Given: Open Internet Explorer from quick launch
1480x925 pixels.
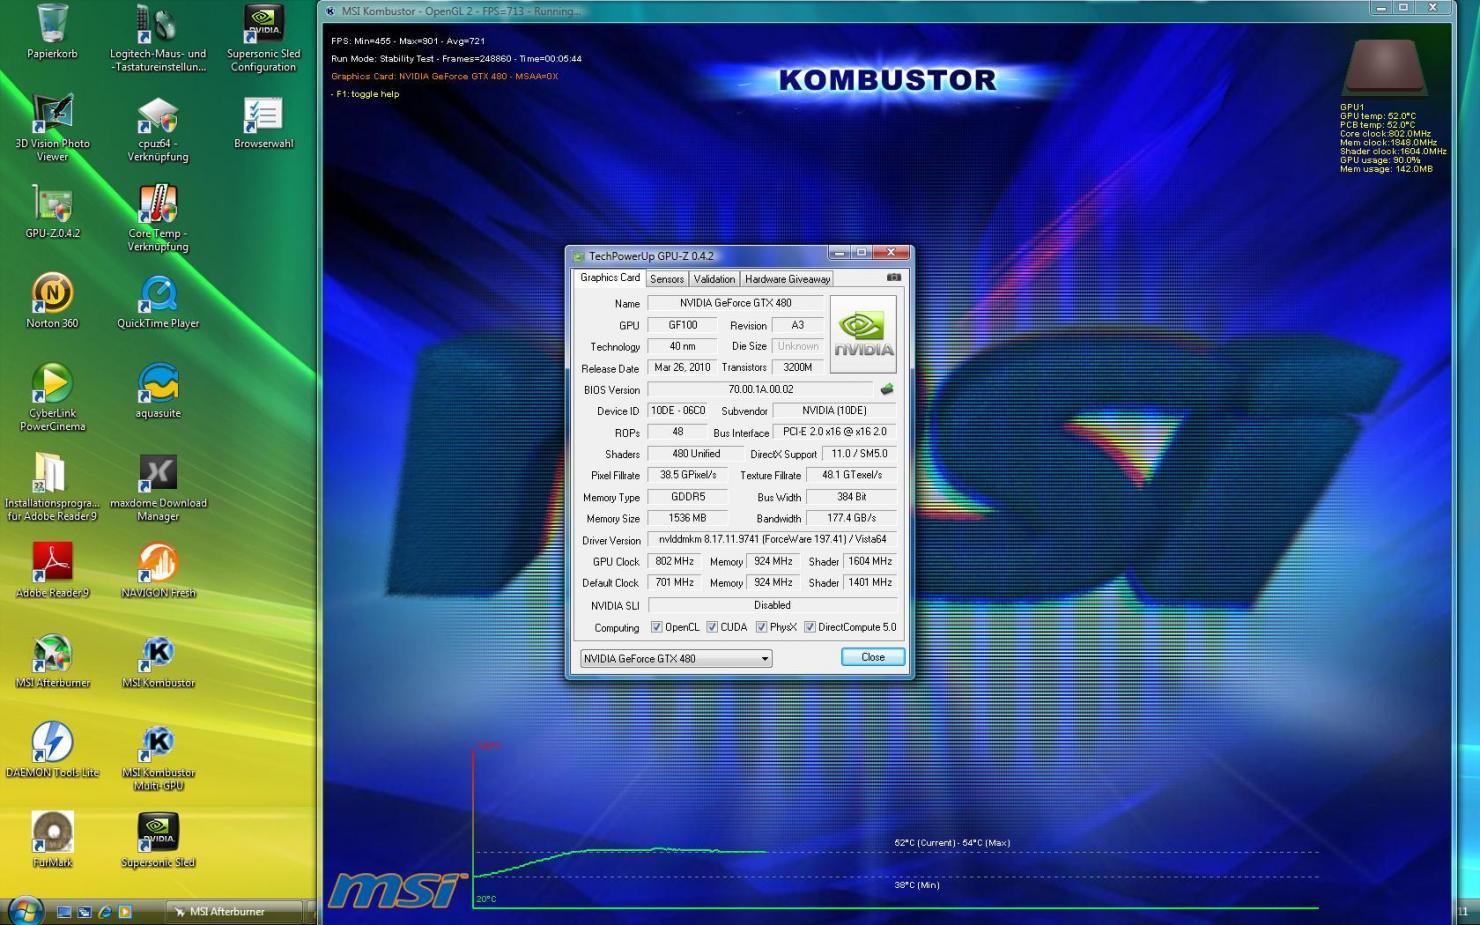Looking at the screenshot, I should coord(105,912).
